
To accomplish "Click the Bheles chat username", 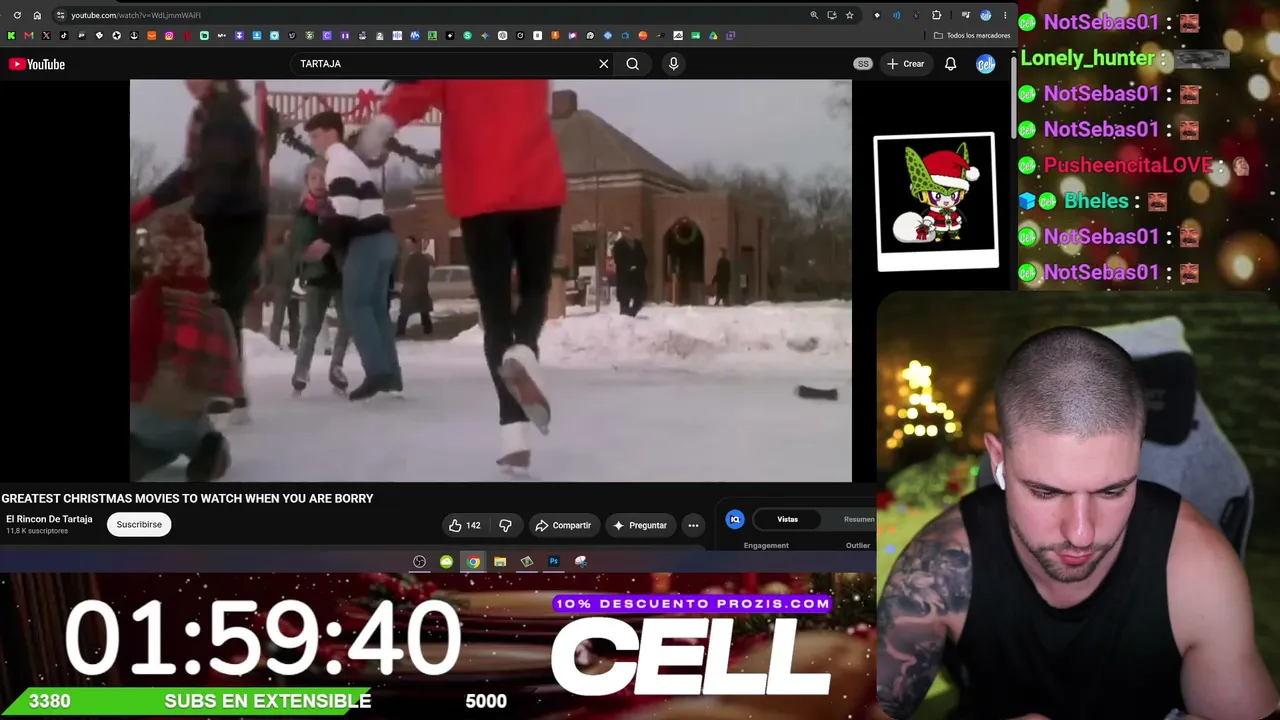I will coord(1096,201).
